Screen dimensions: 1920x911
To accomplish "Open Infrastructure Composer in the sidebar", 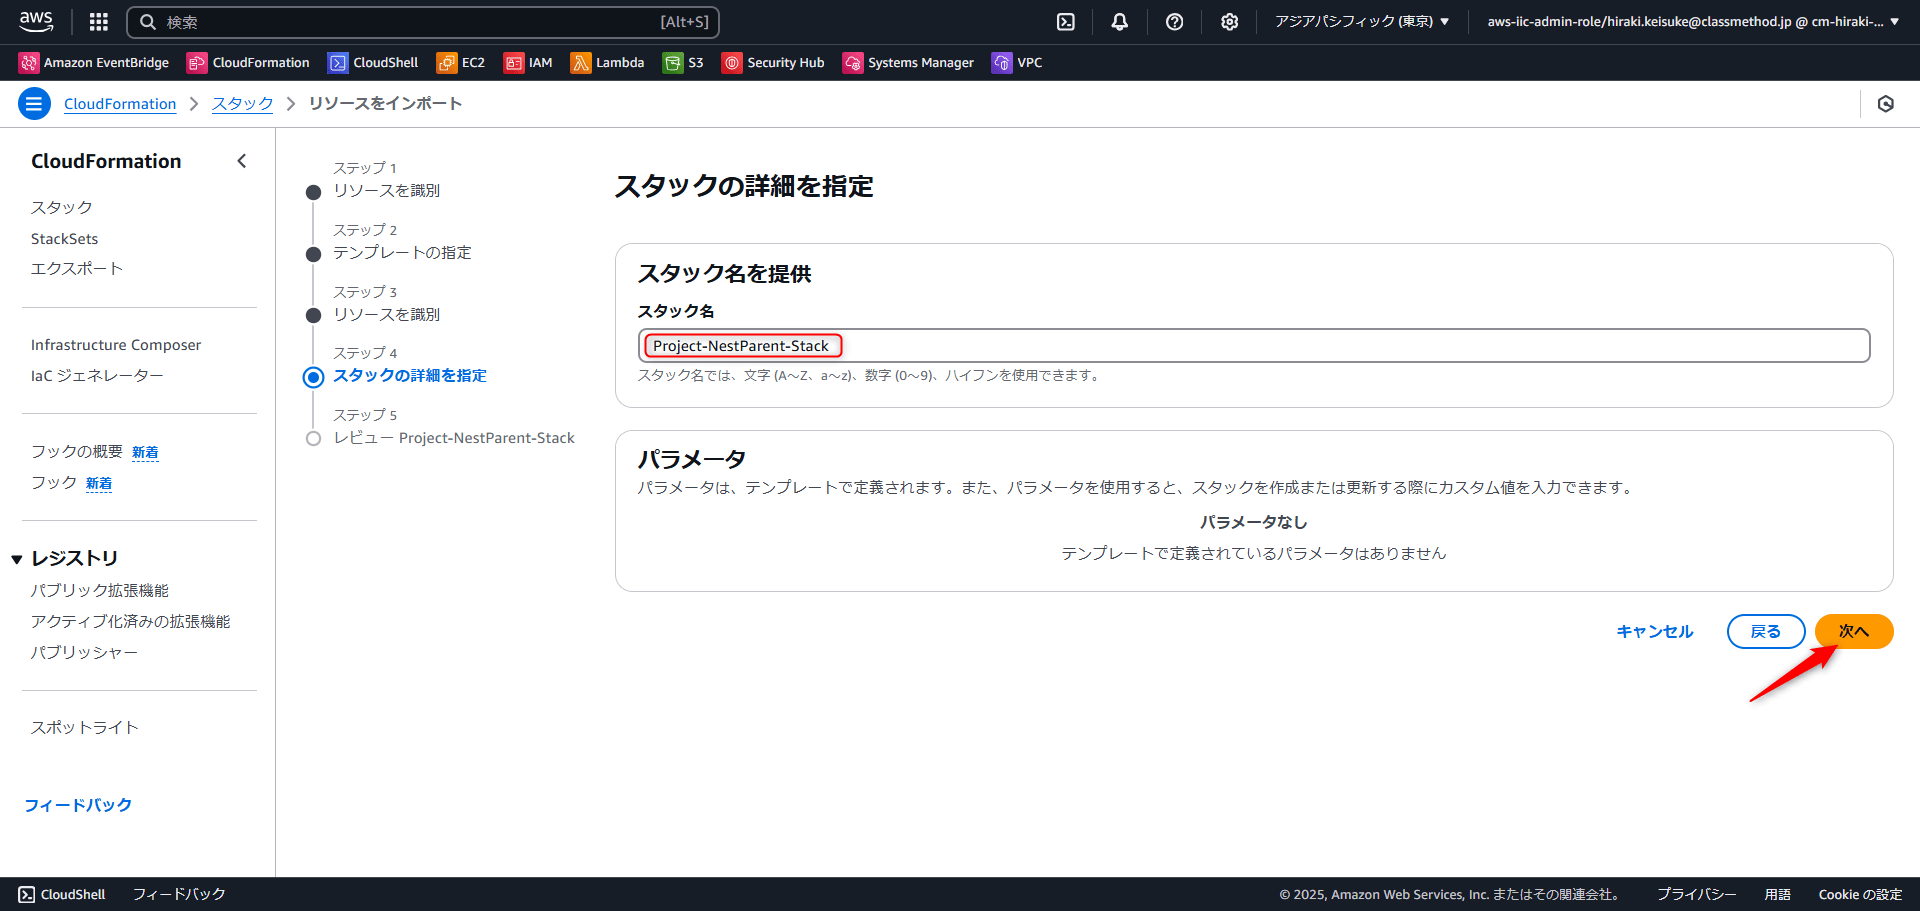I will [116, 344].
